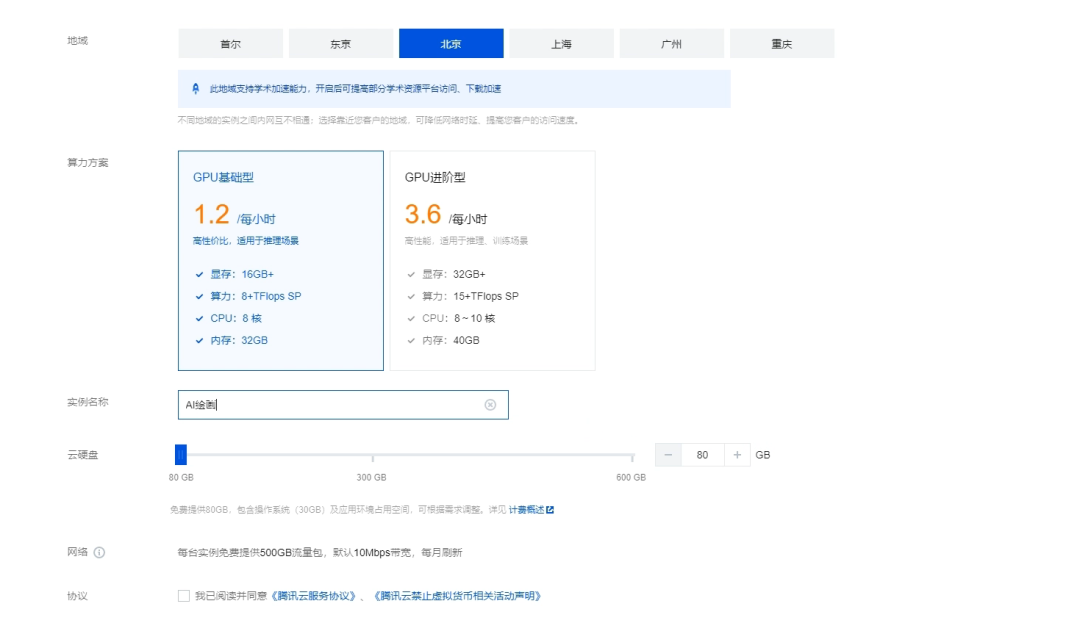Open the 腾讯云服务协议 link
Screen dimensions: 1080x623
(313, 596)
